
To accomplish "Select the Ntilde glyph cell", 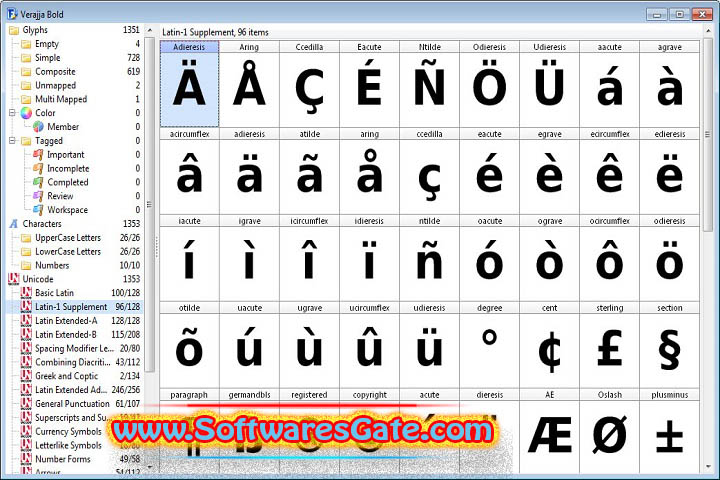I will coord(430,84).
